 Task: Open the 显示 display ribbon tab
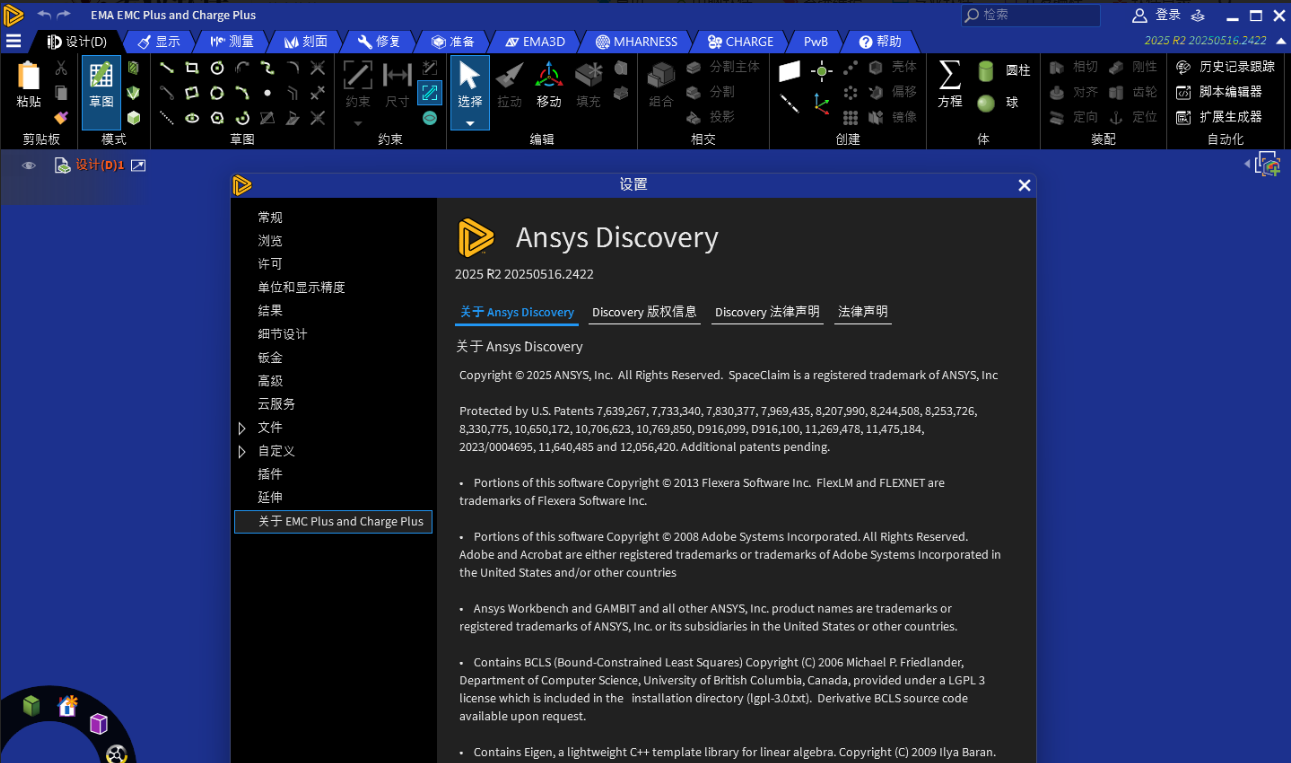click(159, 41)
